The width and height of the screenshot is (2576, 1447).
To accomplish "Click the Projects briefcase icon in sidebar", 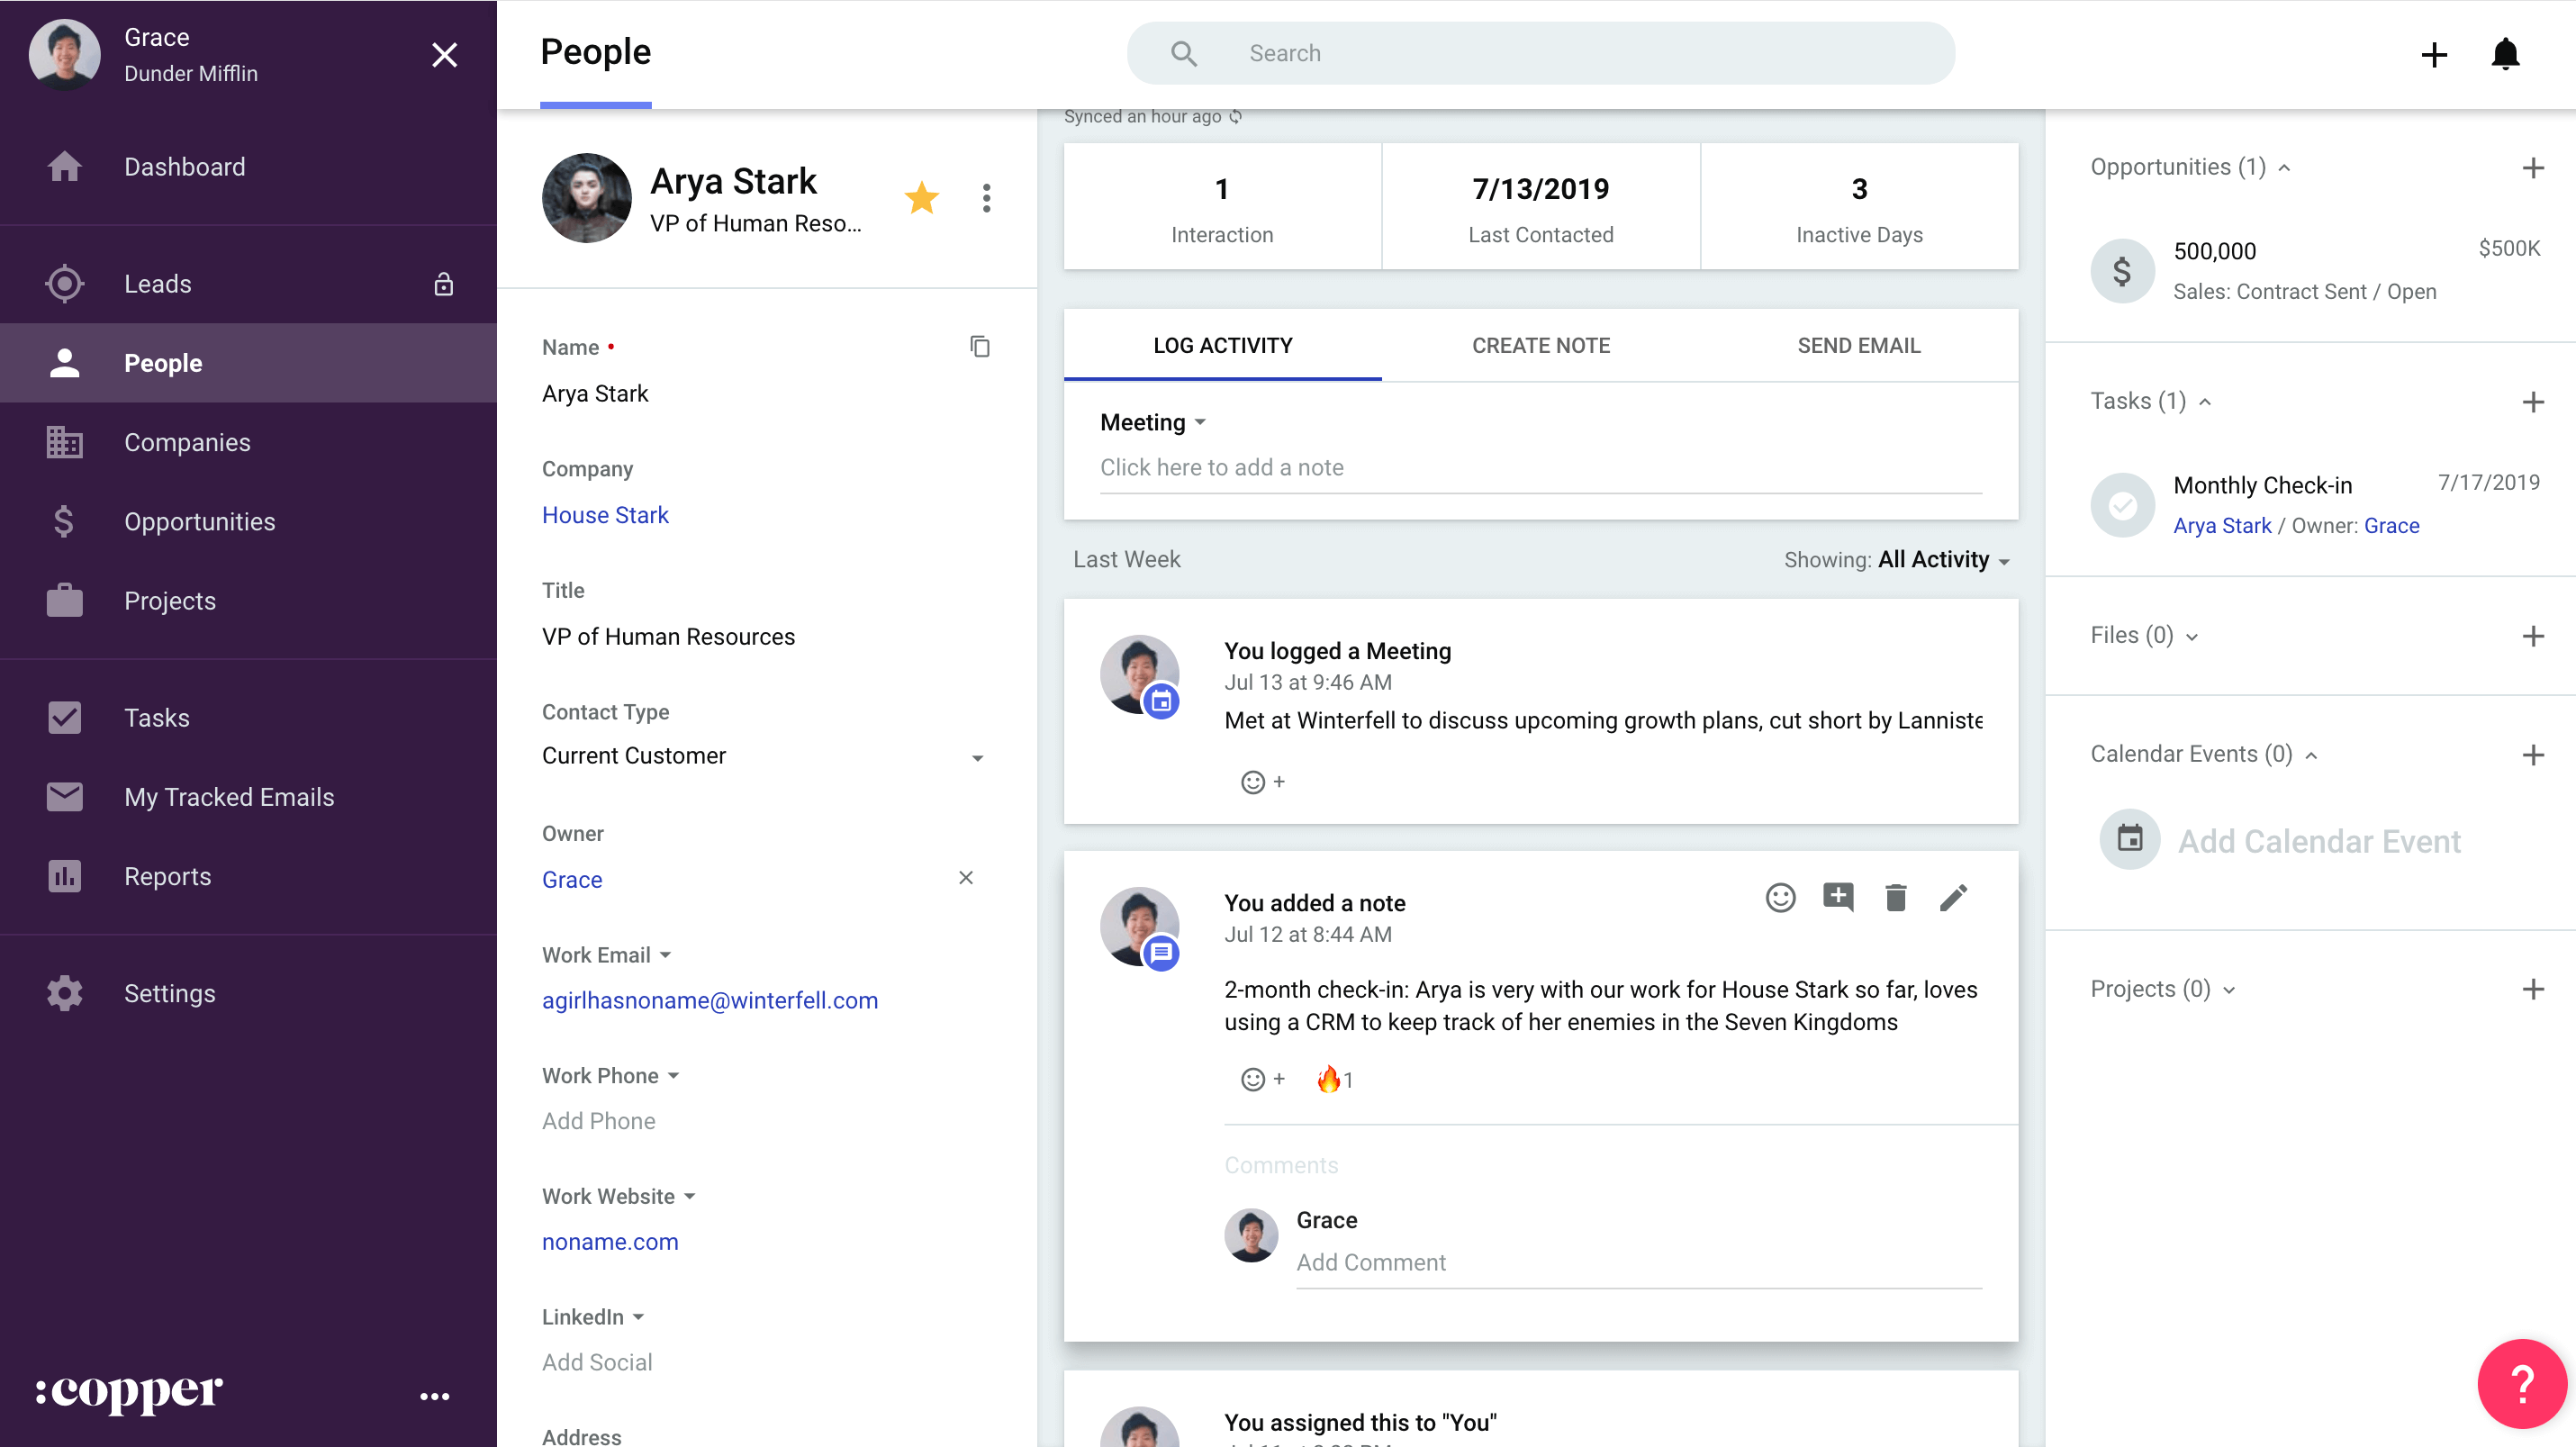I will tap(65, 600).
